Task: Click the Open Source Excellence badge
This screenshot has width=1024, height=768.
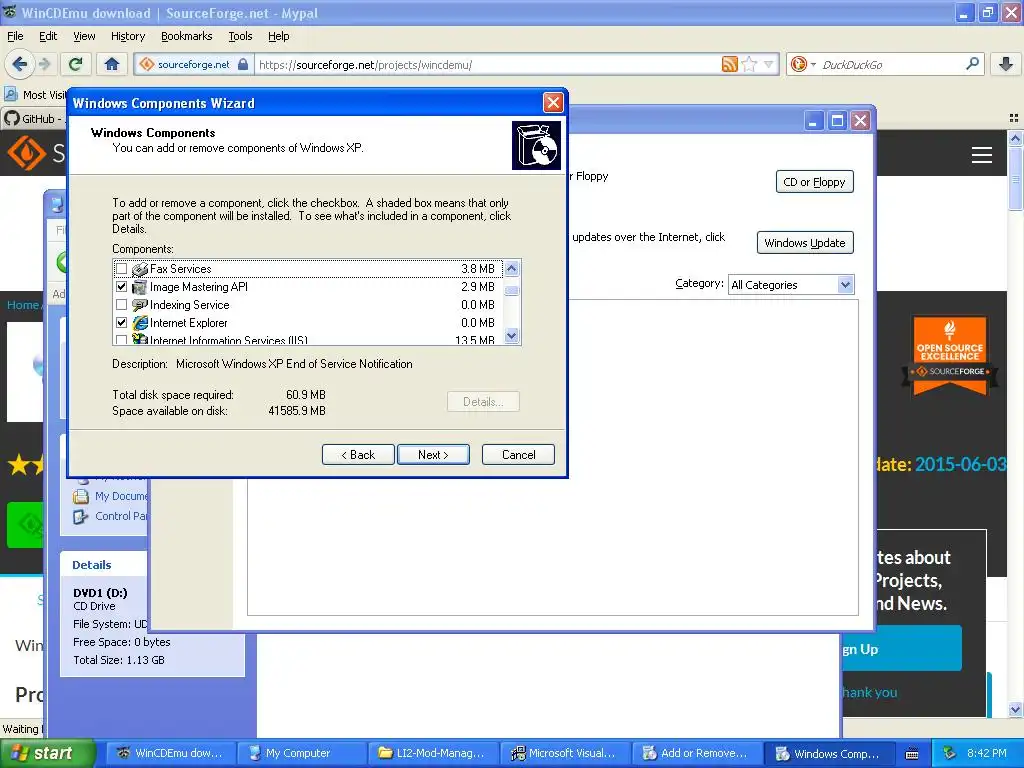Action: (950, 356)
